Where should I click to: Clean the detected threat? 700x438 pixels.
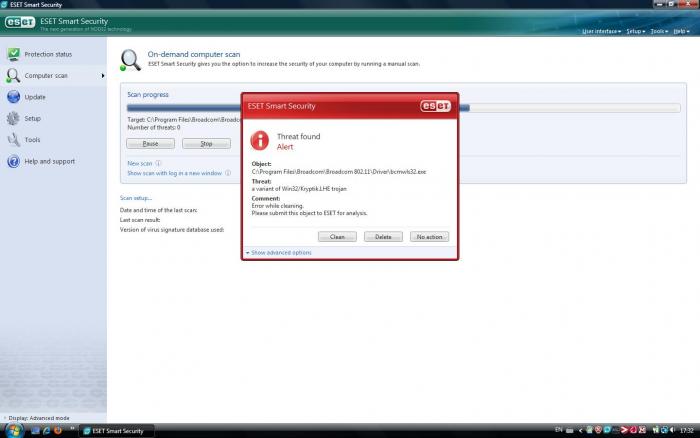pos(337,237)
